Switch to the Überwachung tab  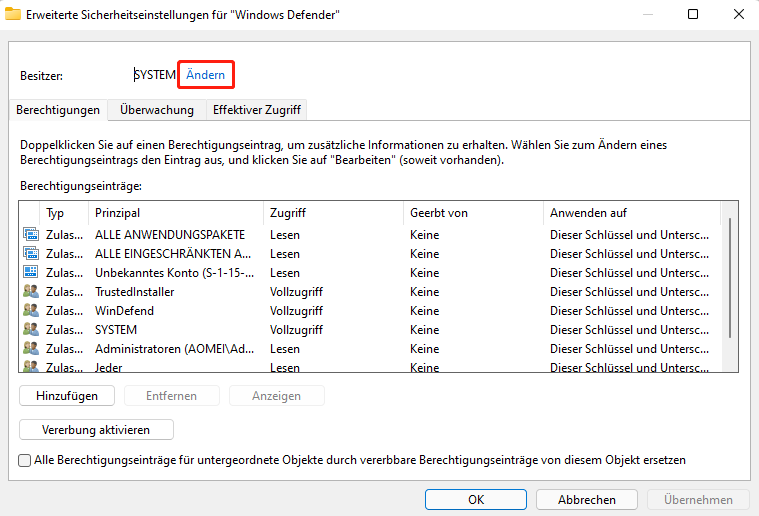[157, 110]
